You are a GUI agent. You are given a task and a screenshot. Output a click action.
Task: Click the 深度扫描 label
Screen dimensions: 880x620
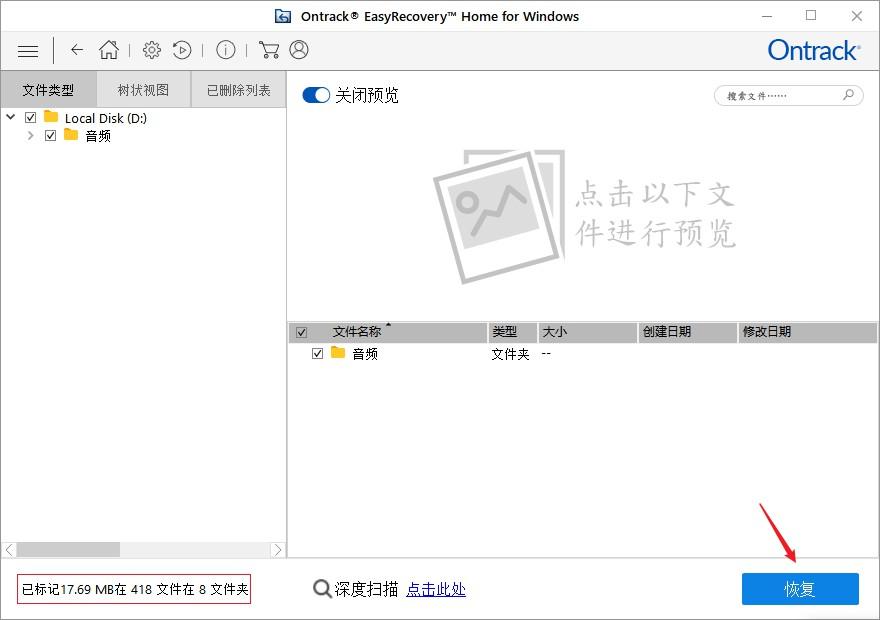pos(366,589)
